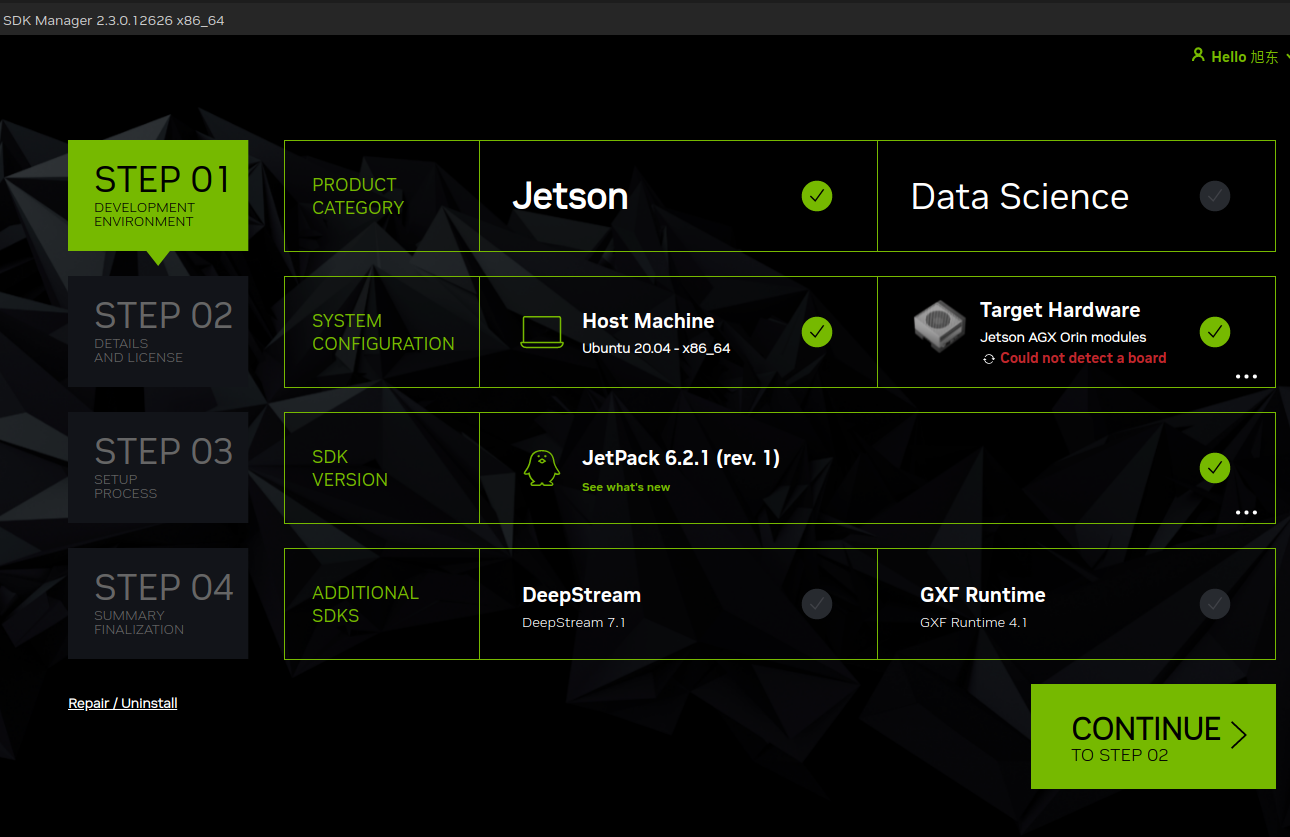Image resolution: width=1290 pixels, height=837 pixels.
Task: Enable the DeepStream additional SDK checkmark
Action: point(817,604)
